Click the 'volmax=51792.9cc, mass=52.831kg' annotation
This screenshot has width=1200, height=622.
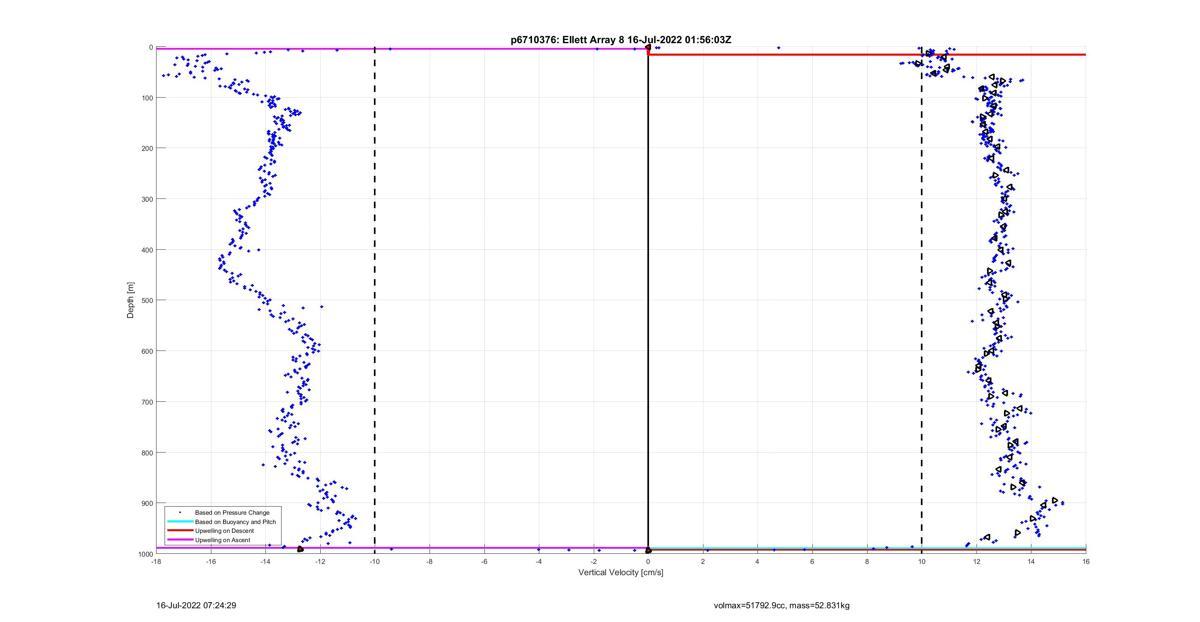782,605
